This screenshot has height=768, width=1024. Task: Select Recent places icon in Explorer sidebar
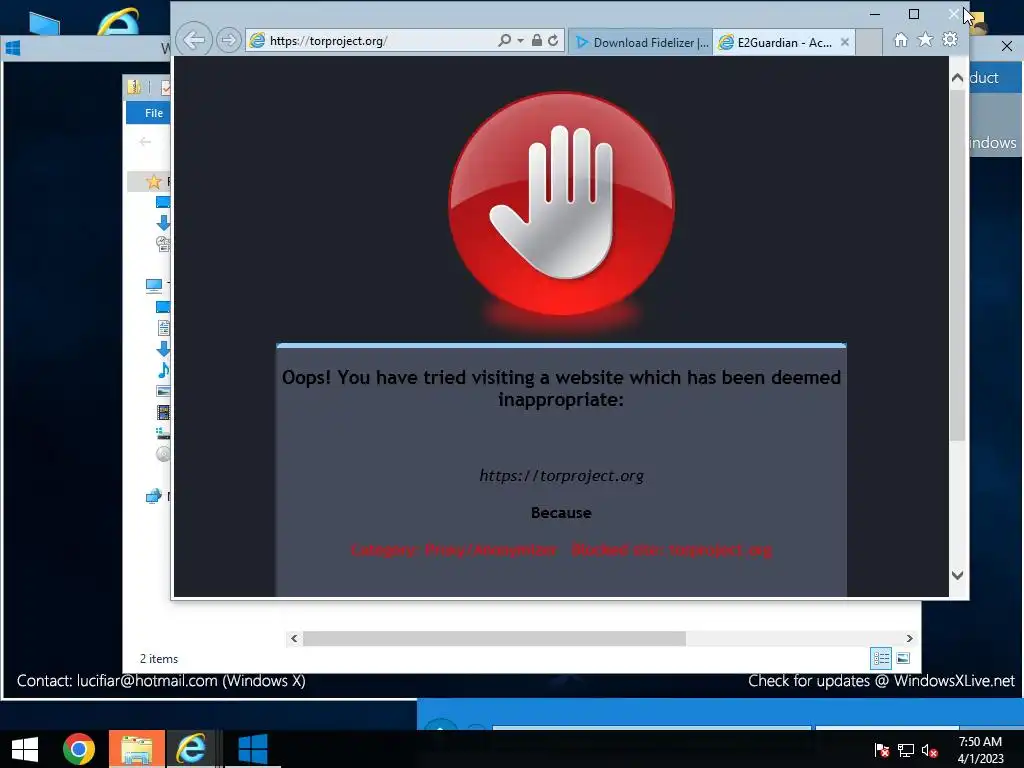163,244
